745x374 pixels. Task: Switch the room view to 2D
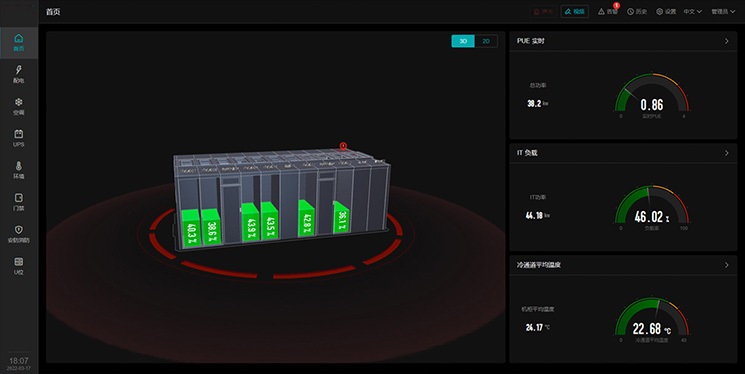486,41
